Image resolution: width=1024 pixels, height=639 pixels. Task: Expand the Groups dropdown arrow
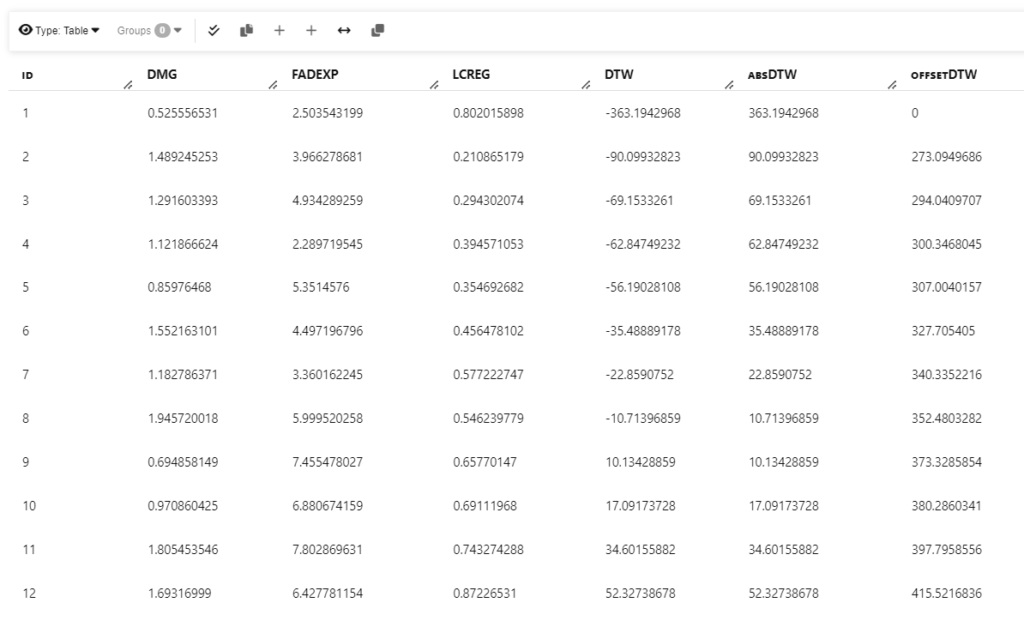click(178, 31)
